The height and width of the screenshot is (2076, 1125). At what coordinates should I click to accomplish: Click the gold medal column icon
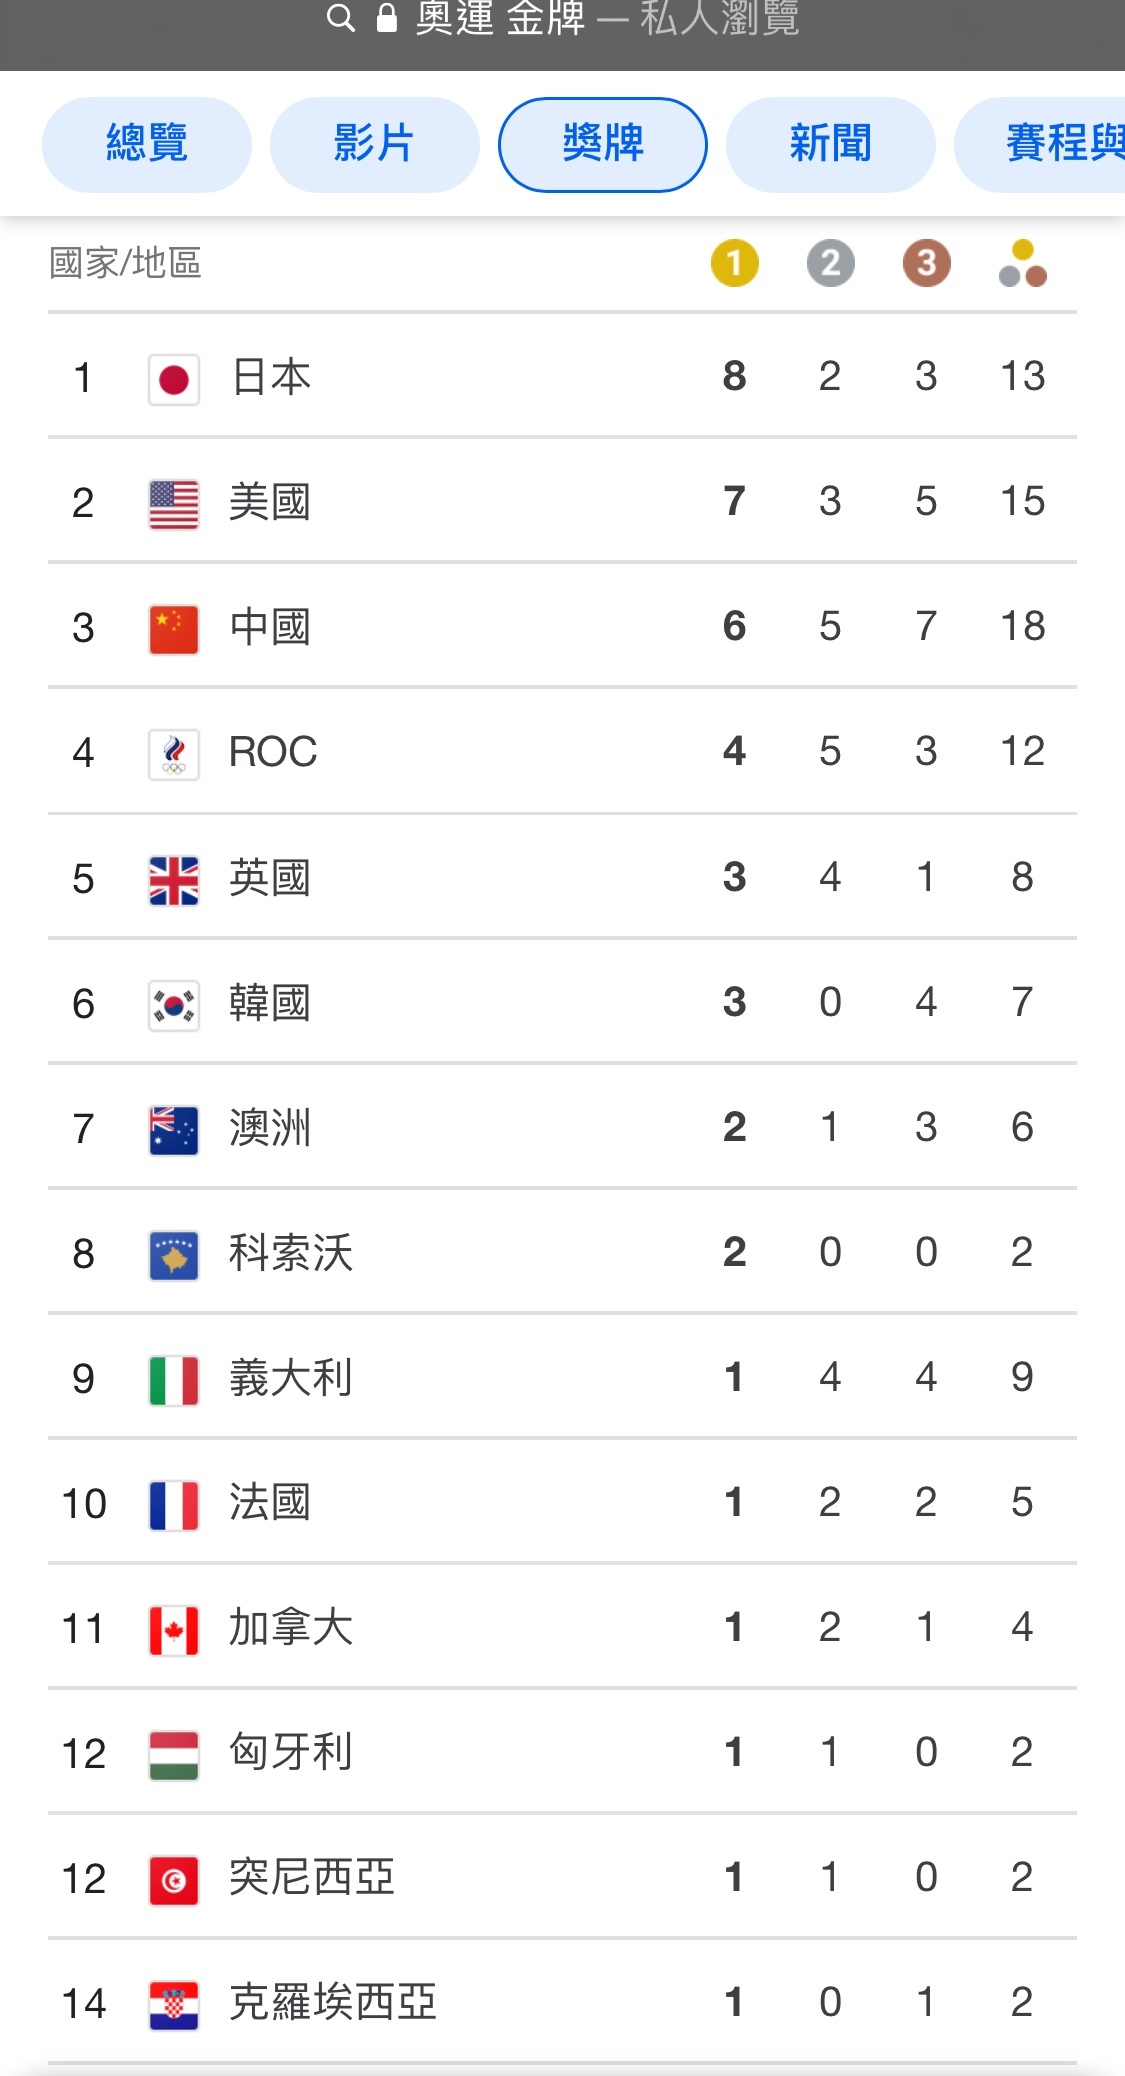click(735, 264)
